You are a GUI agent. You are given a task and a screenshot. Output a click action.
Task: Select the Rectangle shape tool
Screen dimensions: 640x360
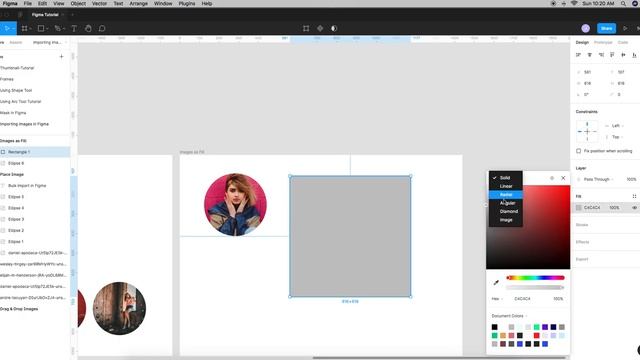[41, 28]
